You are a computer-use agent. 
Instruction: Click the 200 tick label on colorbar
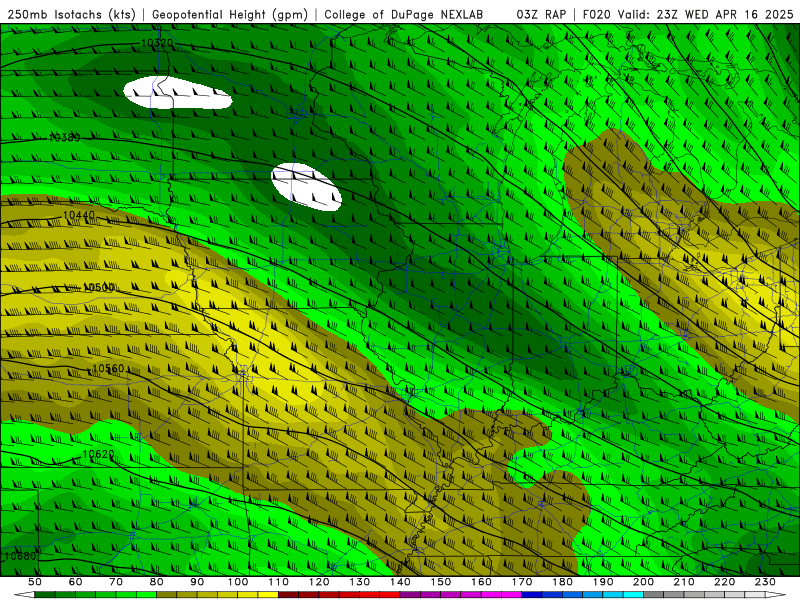[x=643, y=582]
